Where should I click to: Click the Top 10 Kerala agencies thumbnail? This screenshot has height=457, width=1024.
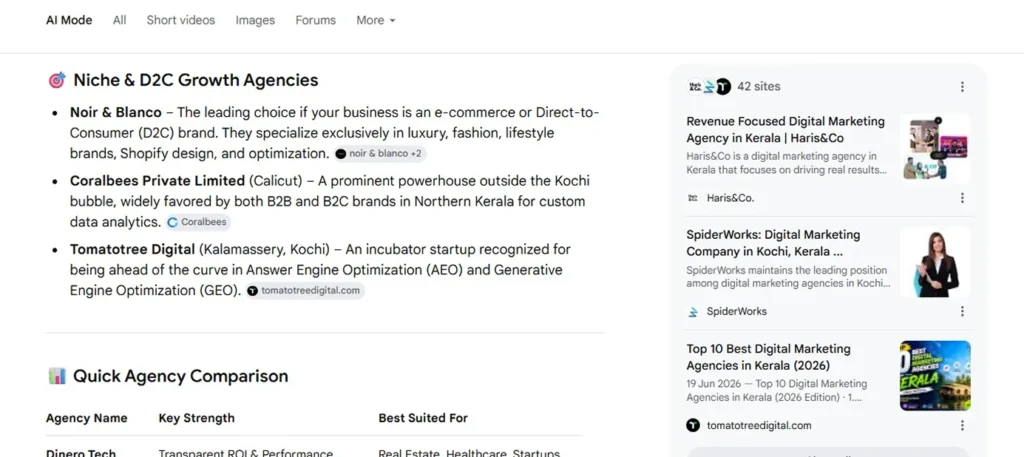(x=935, y=375)
